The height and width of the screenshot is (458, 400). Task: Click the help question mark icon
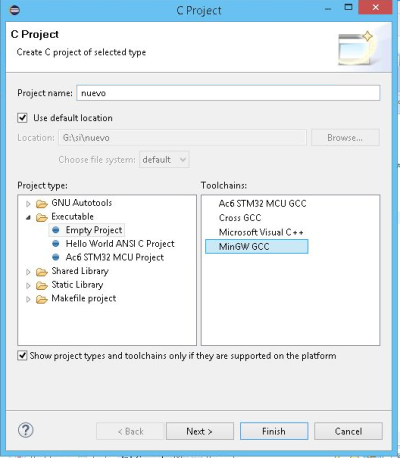point(25,430)
